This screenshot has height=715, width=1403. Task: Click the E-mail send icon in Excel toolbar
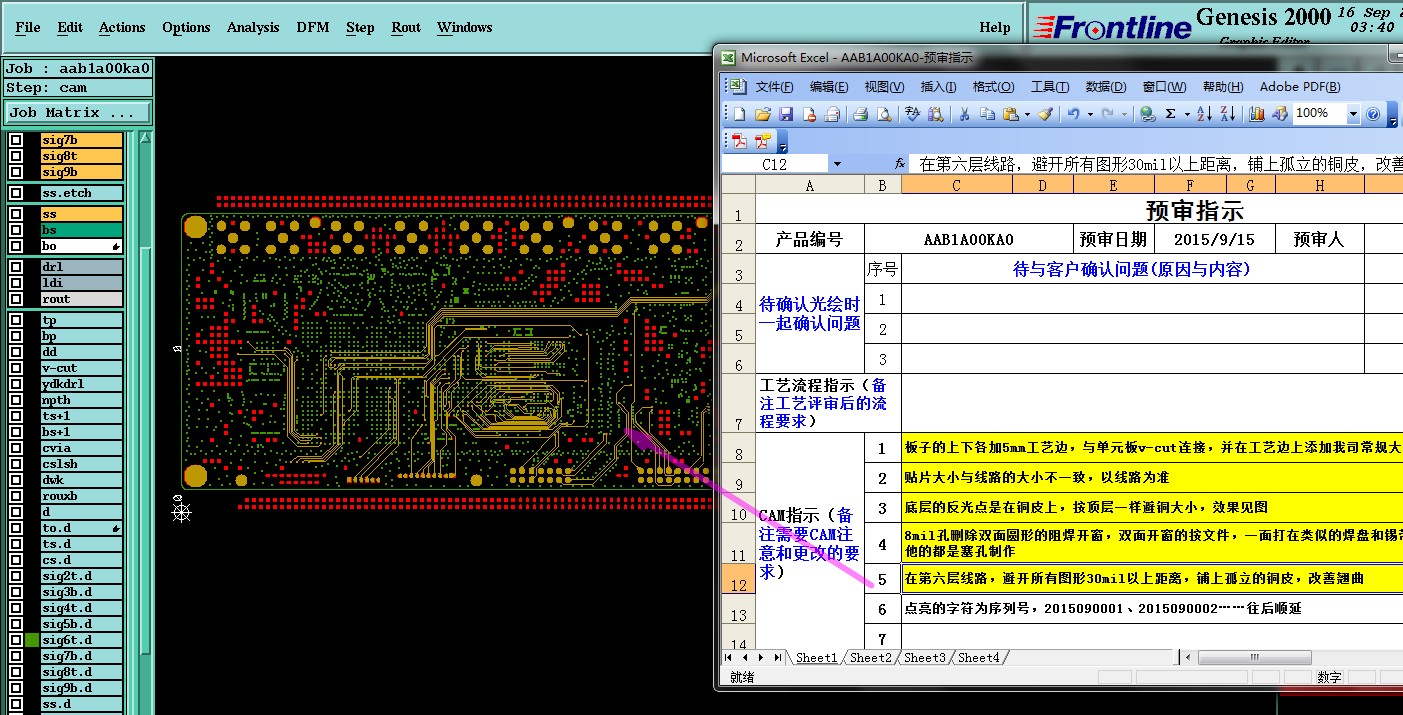pyautogui.click(x=832, y=114)
